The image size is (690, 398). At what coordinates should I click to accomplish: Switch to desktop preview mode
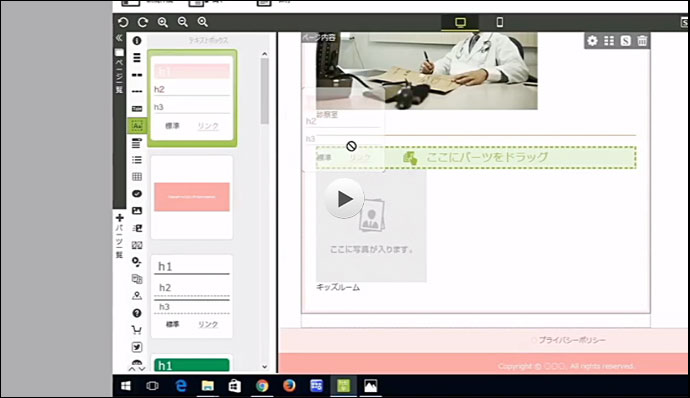pos(460,22)
